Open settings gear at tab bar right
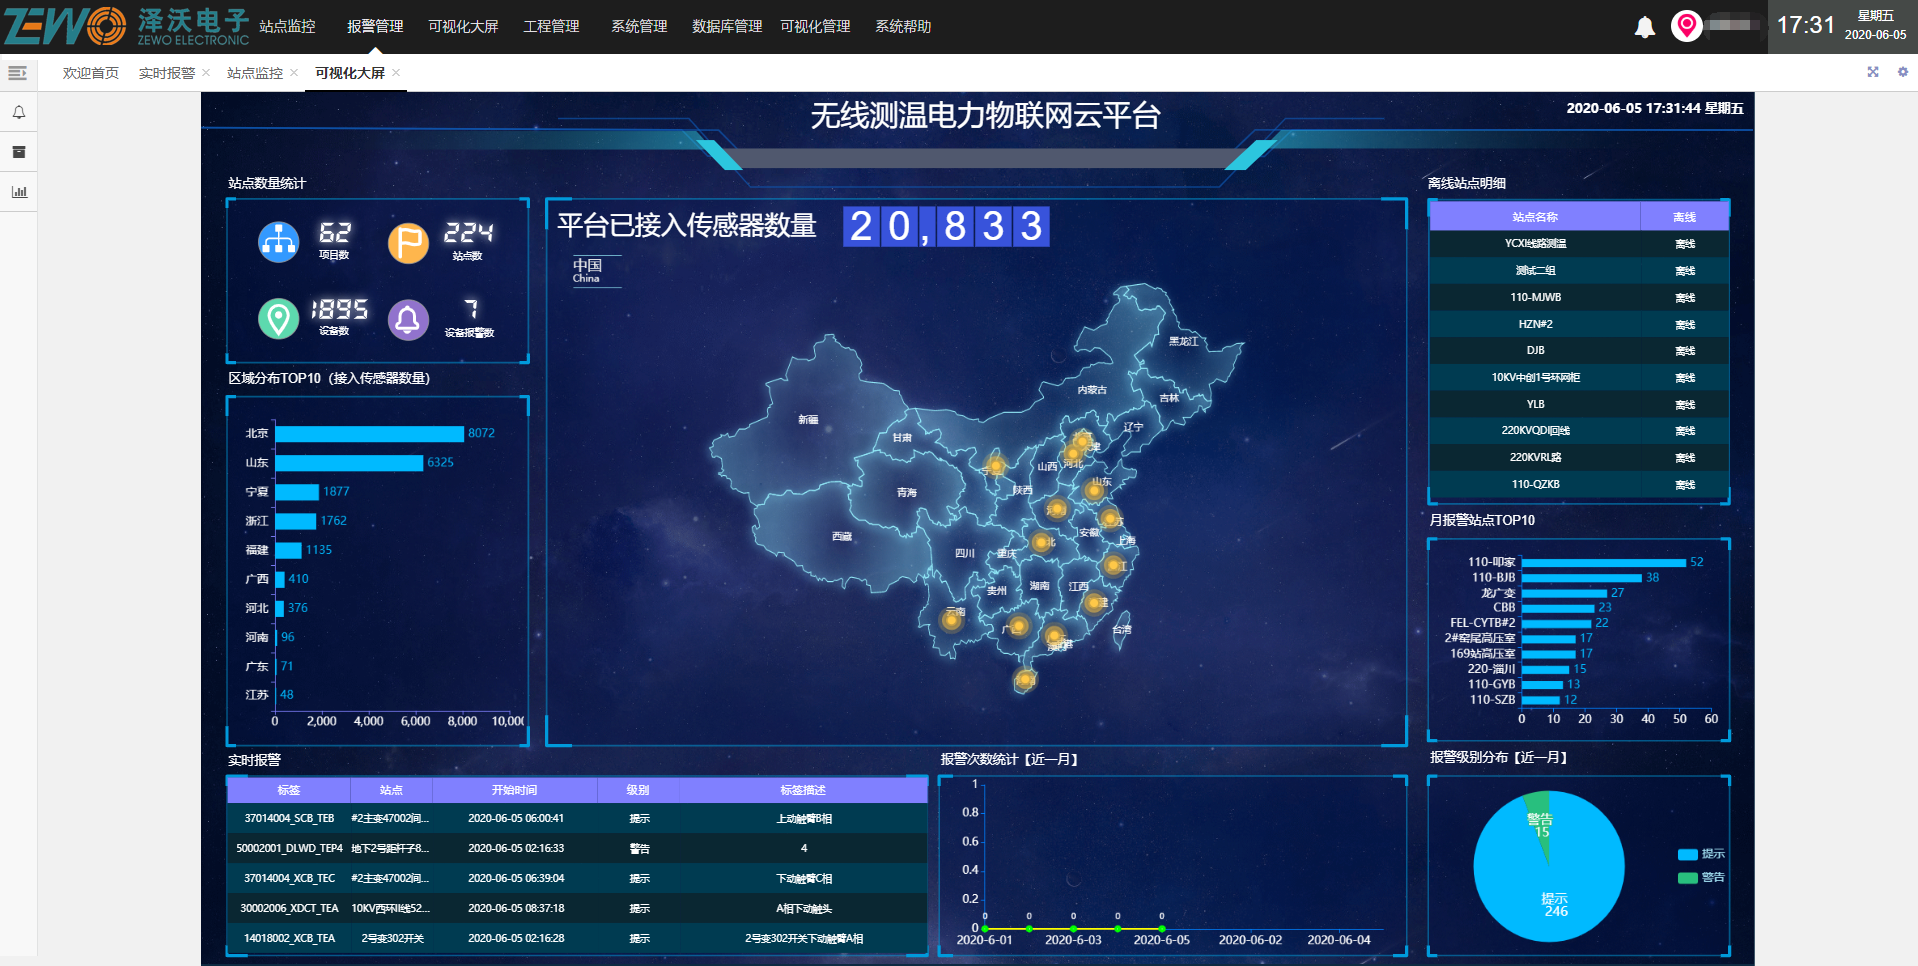This screenshot has height=966, width=1918. pyautogui.click(x=1902, y=72)
